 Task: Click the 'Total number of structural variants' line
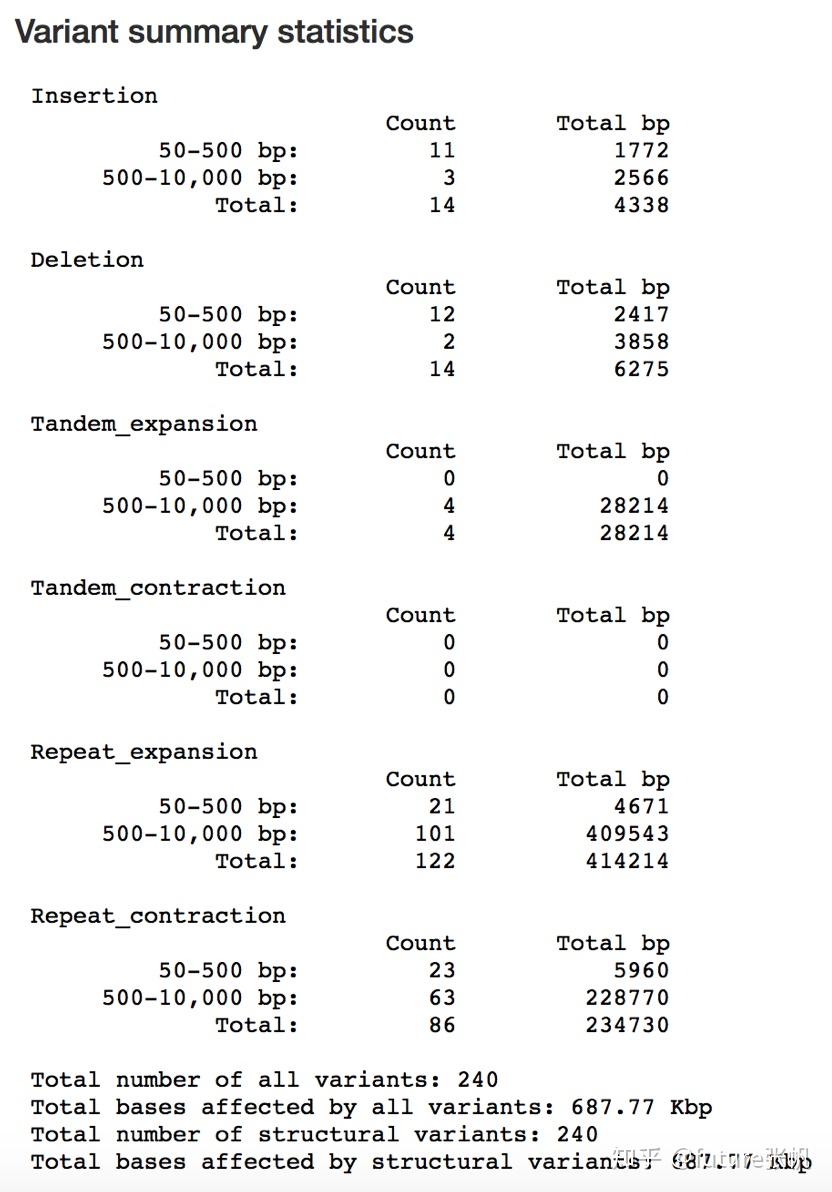(x=314, y=1134)
